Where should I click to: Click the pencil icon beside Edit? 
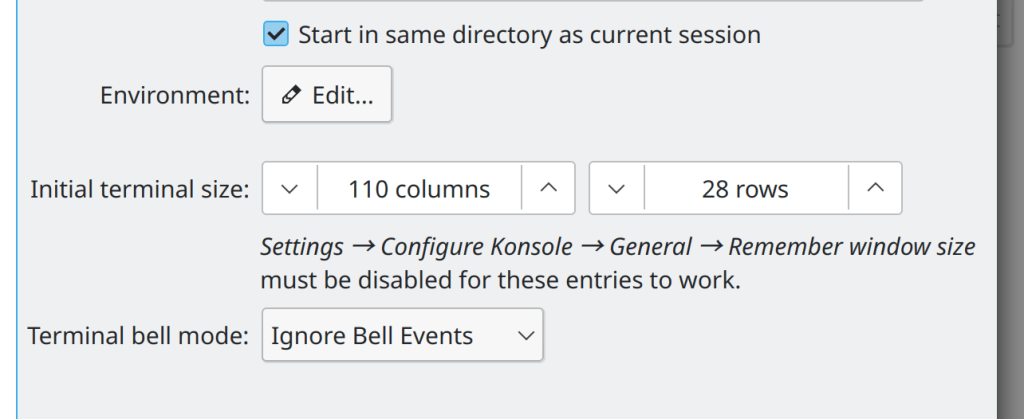tap(291, 95)
